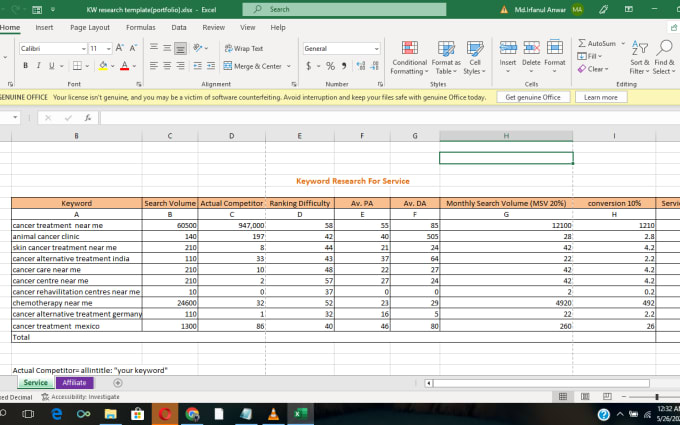
Task: Add a new sheet with the plus icon
Action: (x=118, y=382)
